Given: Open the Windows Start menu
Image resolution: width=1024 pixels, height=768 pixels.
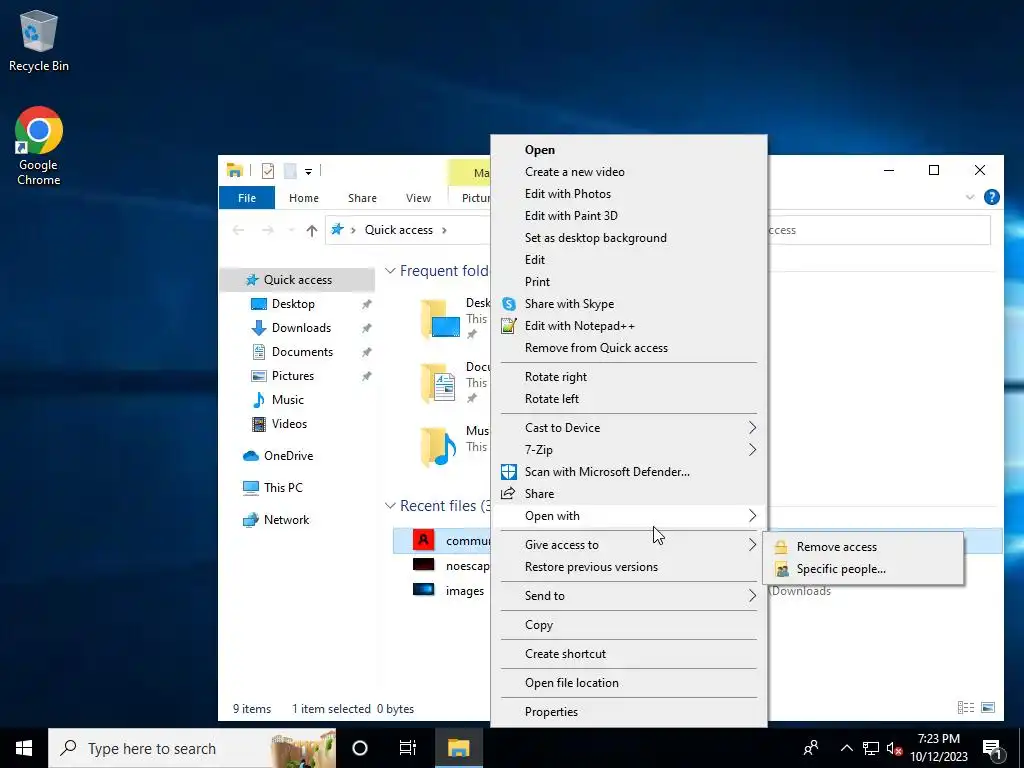Looking at the screenshot, I should coord(24,748).
